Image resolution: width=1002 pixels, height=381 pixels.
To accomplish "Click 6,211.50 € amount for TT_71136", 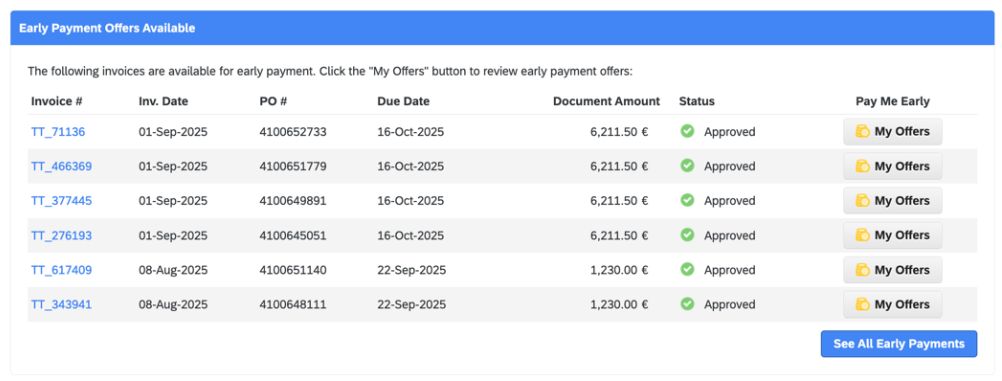I will coord(619,132).
